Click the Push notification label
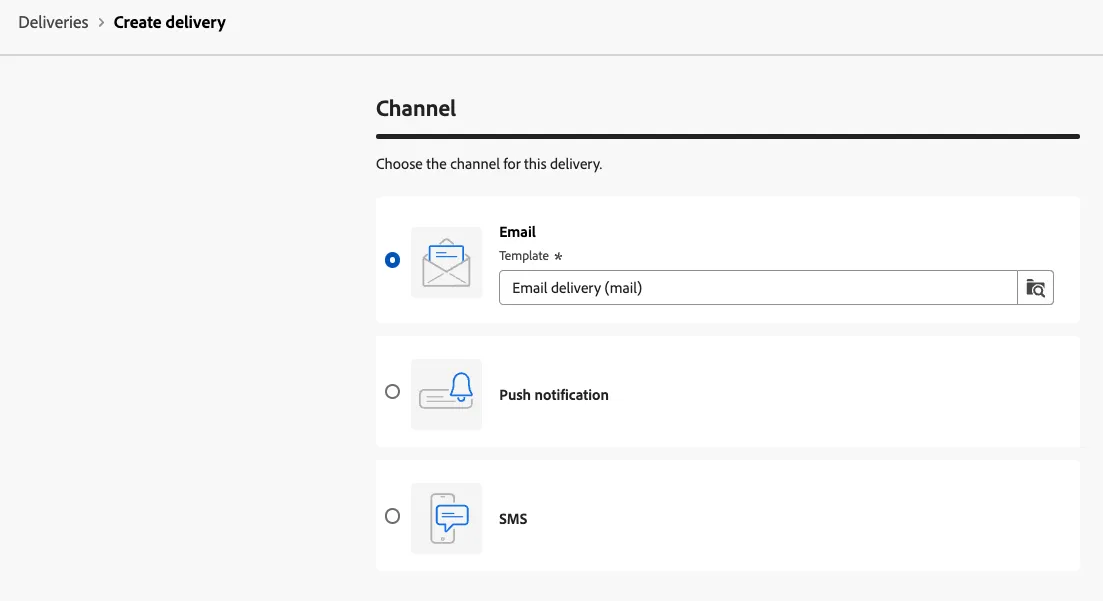Viewport: 1103px width, 601px height. [554, 395]
